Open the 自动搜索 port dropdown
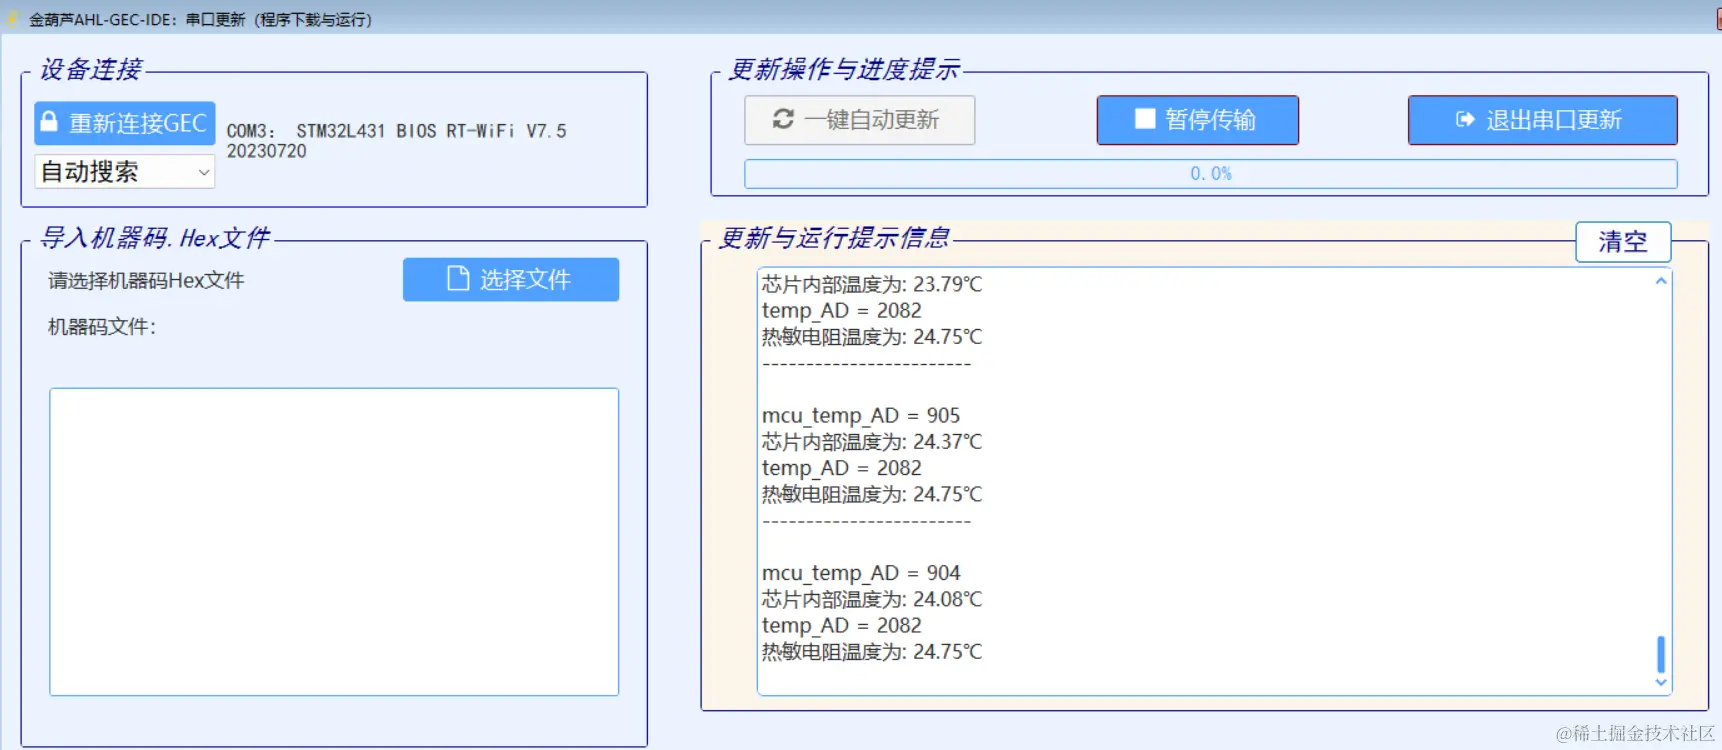Image resolution: width=1722 pixels, height=750 pixels. [x=125, y=172]
